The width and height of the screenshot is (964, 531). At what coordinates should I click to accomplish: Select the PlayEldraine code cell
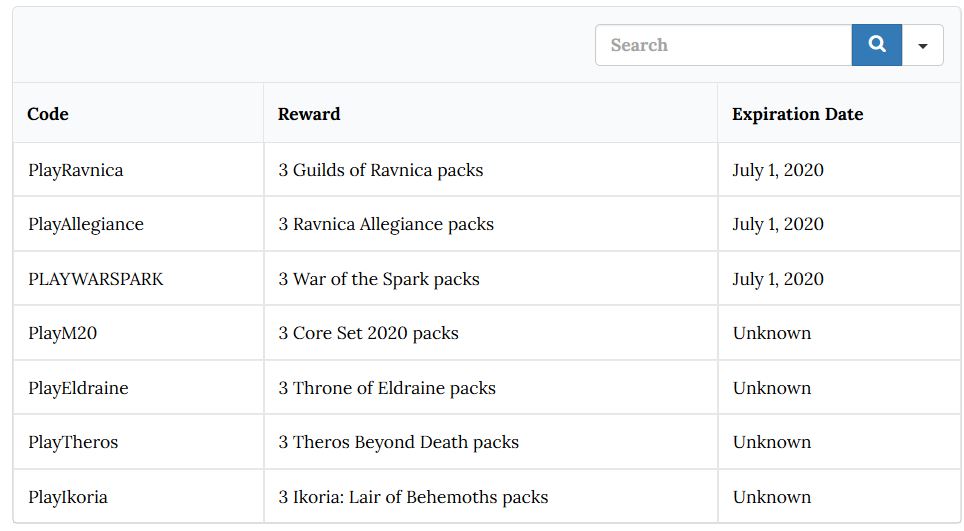[x=78, y=388]
